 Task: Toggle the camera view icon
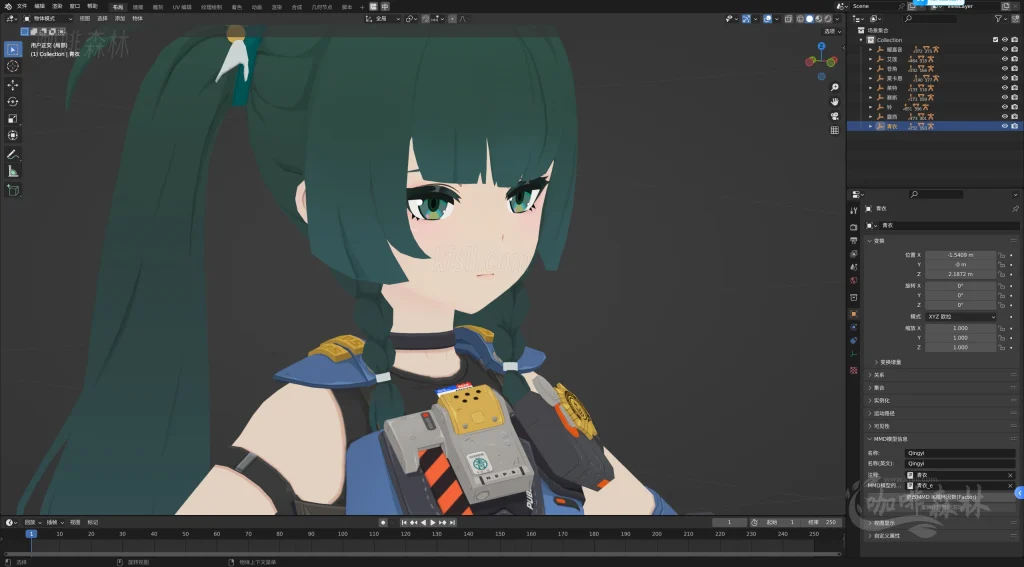point(835,116)
